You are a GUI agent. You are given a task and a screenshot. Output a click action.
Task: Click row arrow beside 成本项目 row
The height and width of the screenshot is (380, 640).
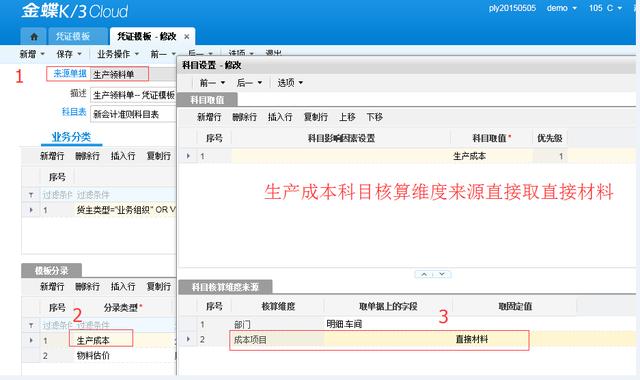click(188, 339)
